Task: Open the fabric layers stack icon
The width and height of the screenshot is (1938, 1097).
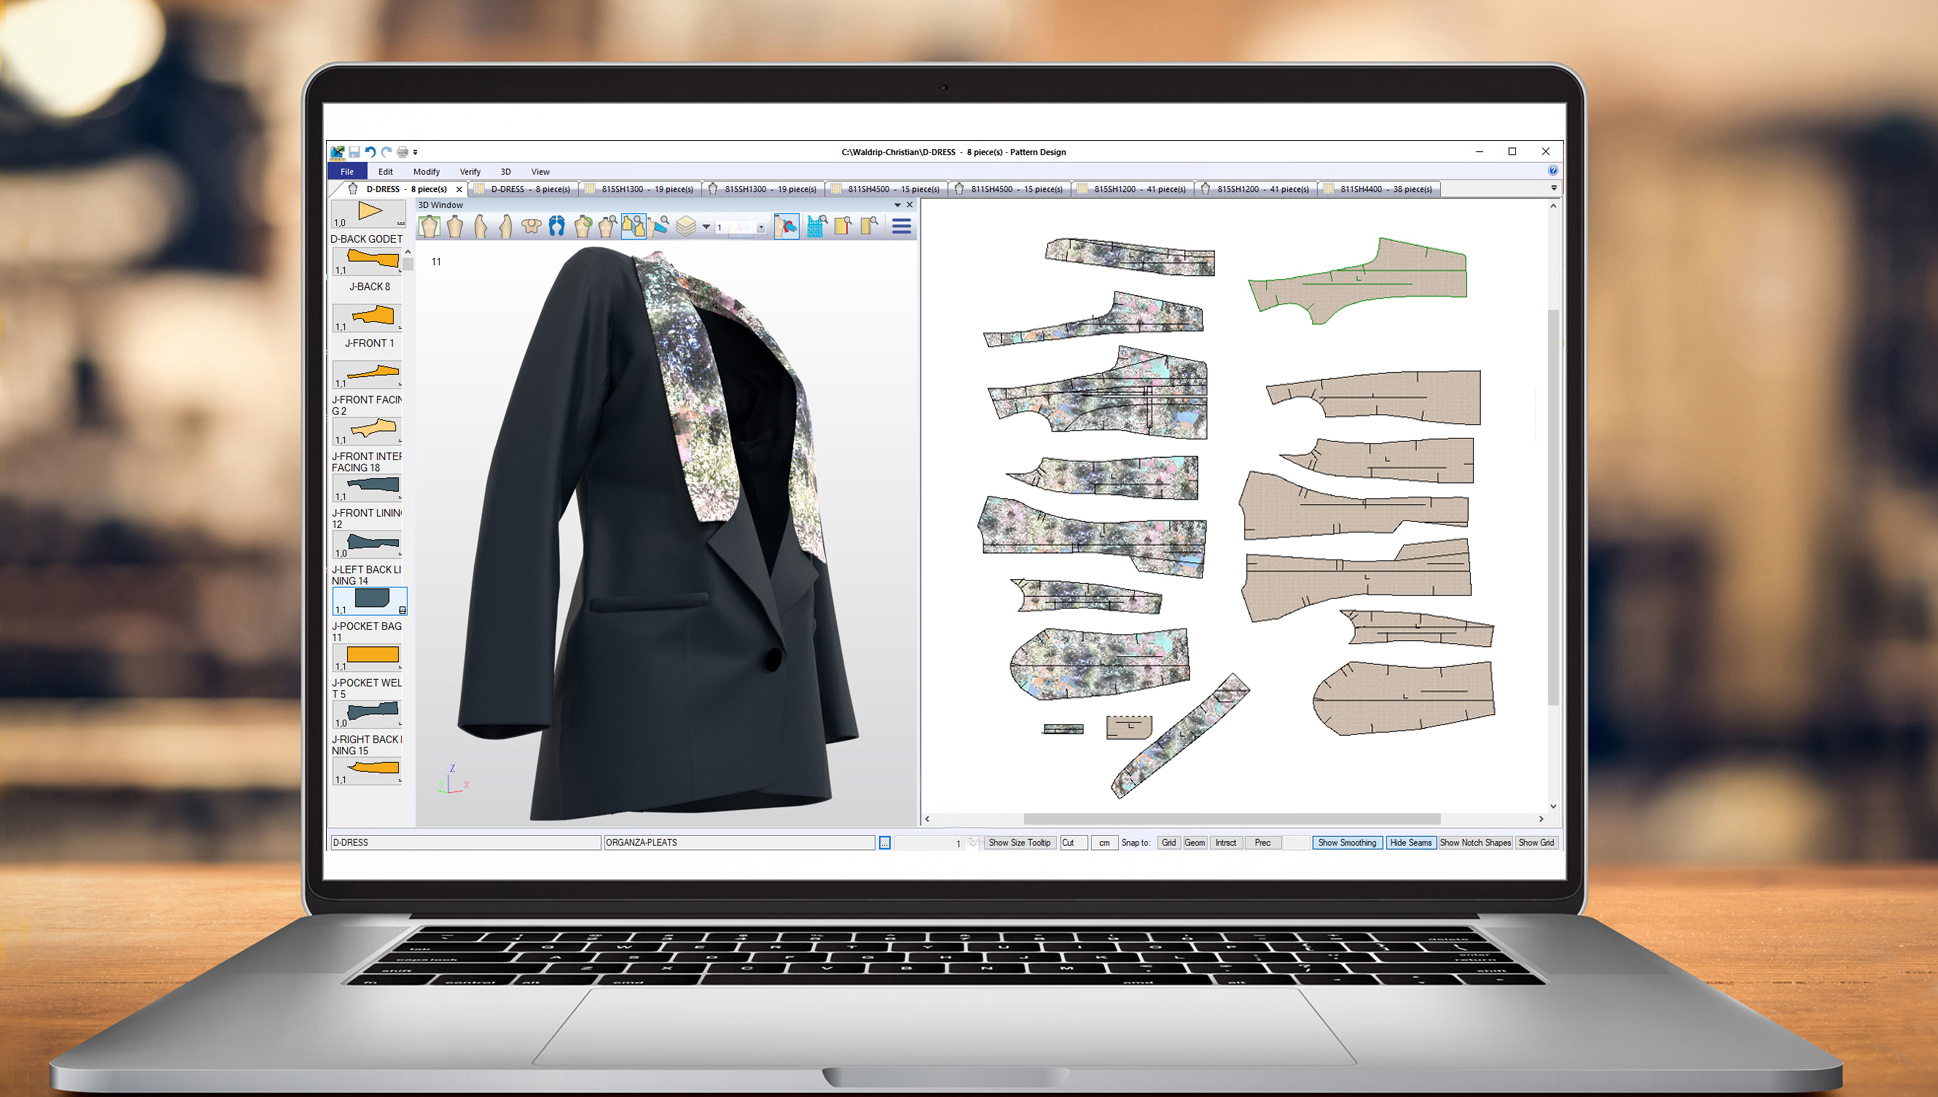Action: pyautogui.click(x=686, y=226)
